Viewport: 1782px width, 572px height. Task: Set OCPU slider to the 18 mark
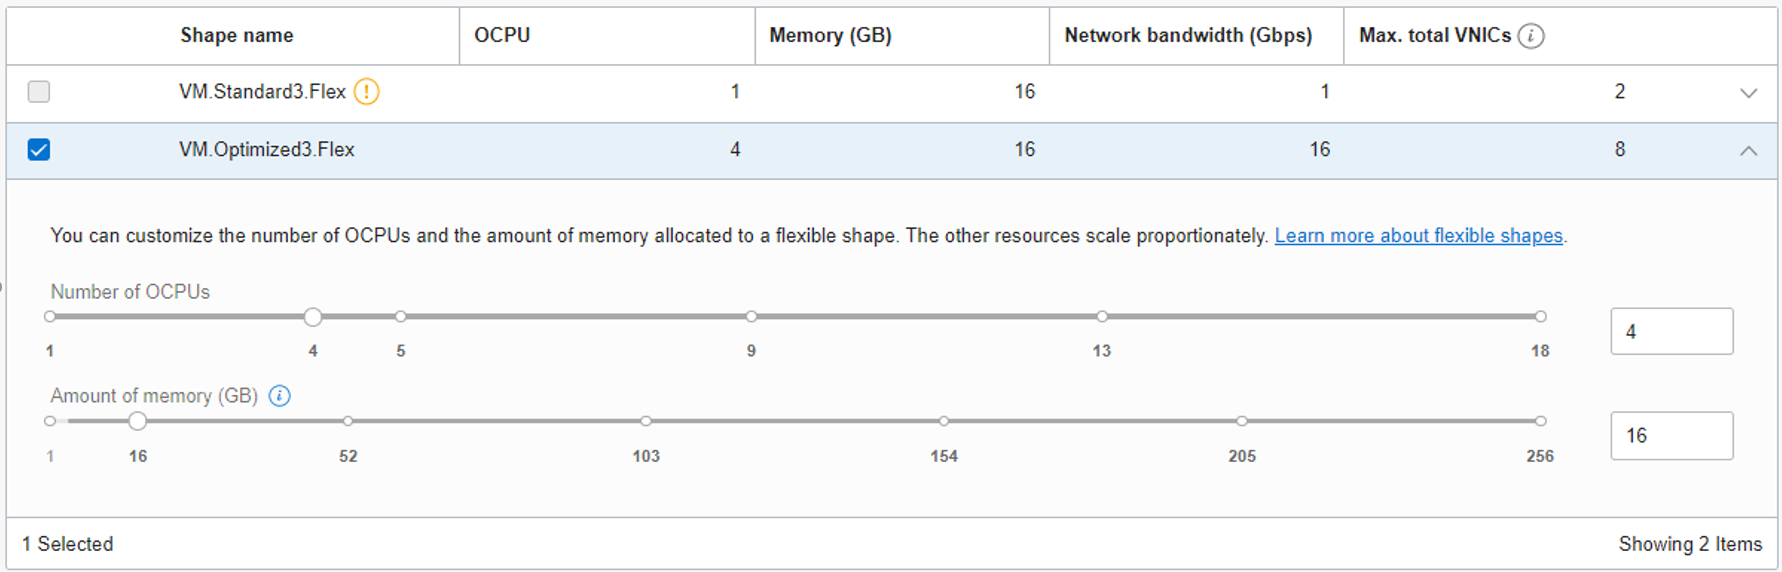(1540, 317)
